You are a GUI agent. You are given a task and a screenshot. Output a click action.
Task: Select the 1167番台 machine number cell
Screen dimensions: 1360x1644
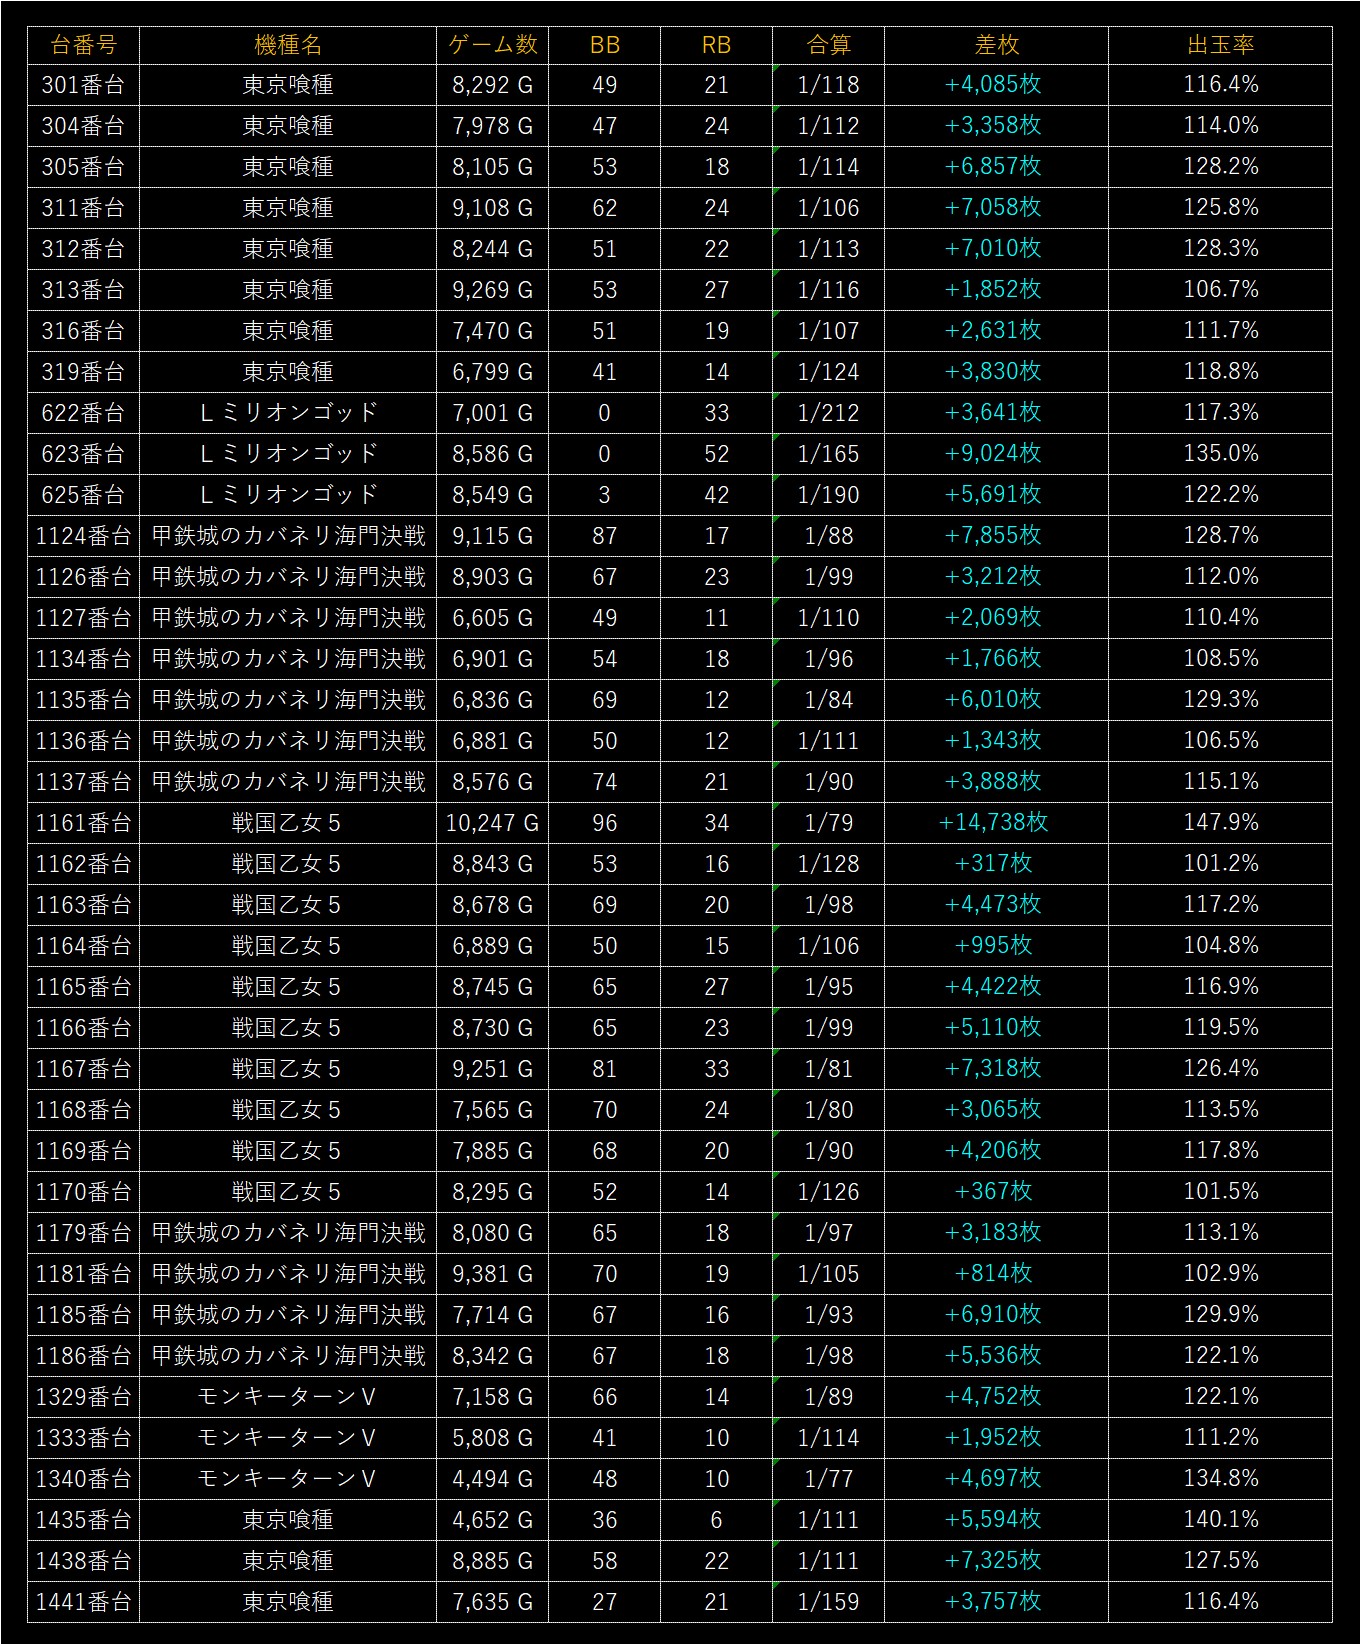[x=83, y=1069]
